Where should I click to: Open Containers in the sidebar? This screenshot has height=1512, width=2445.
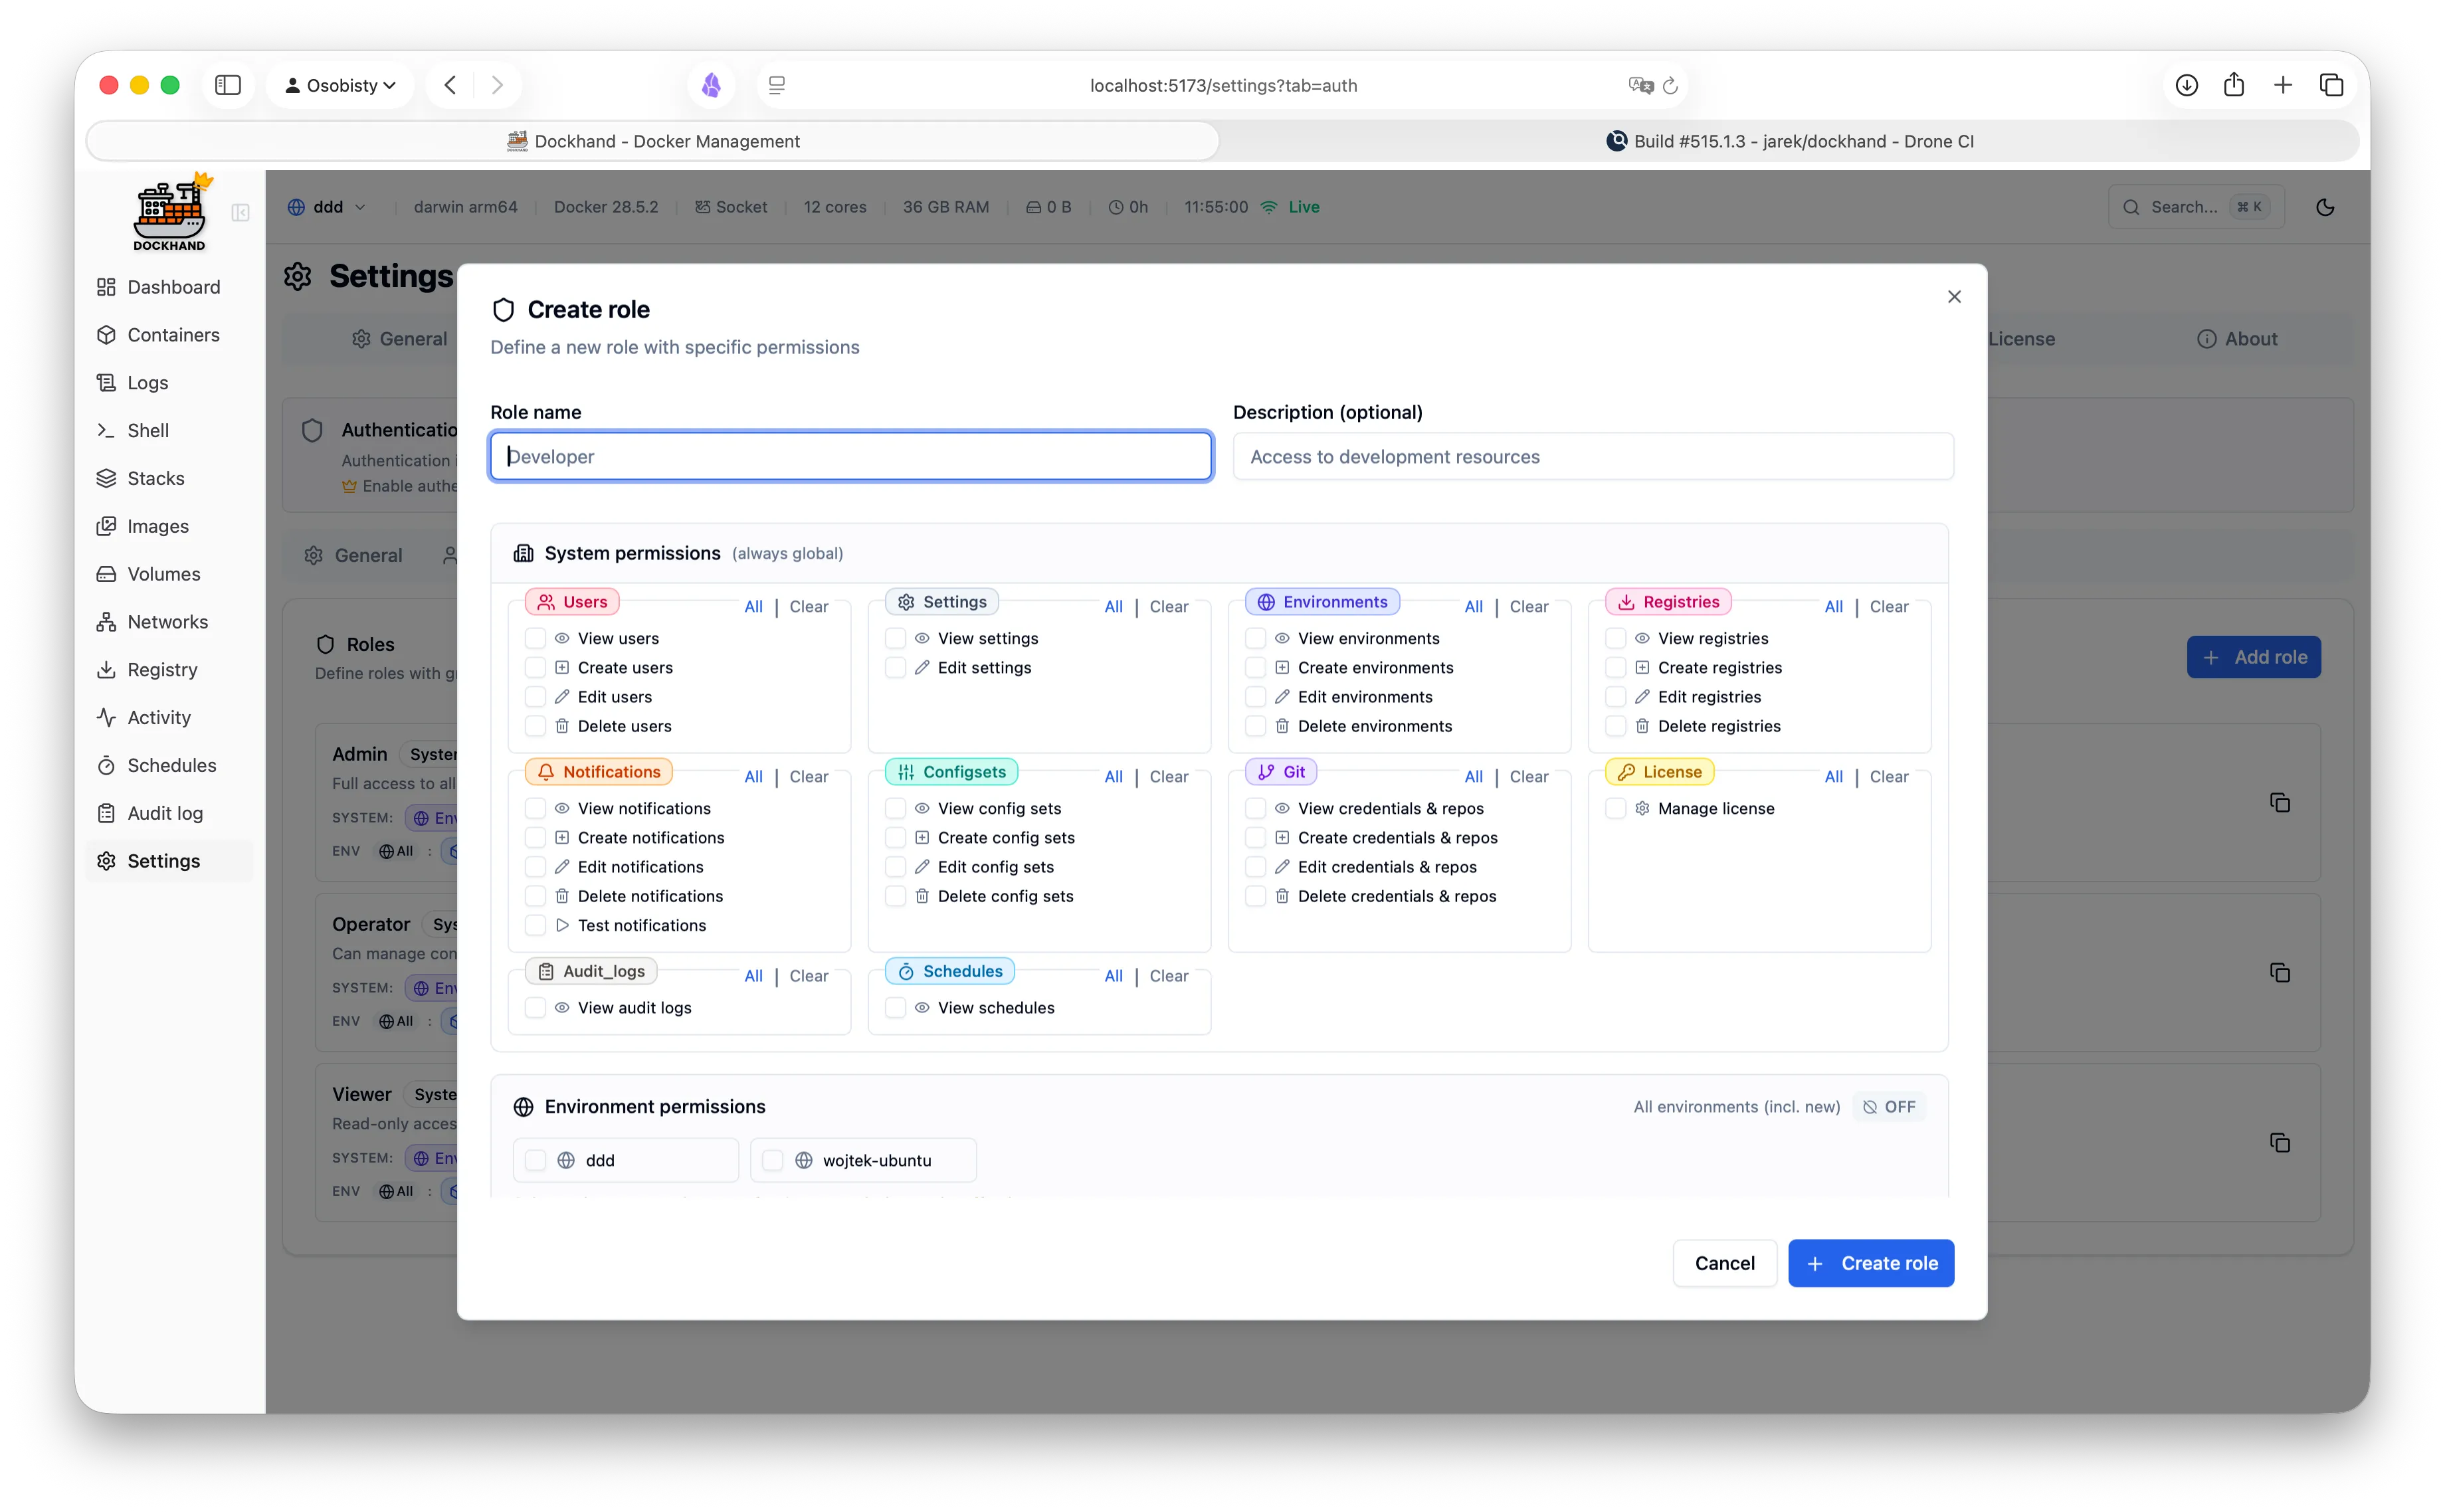pos(173,335)
